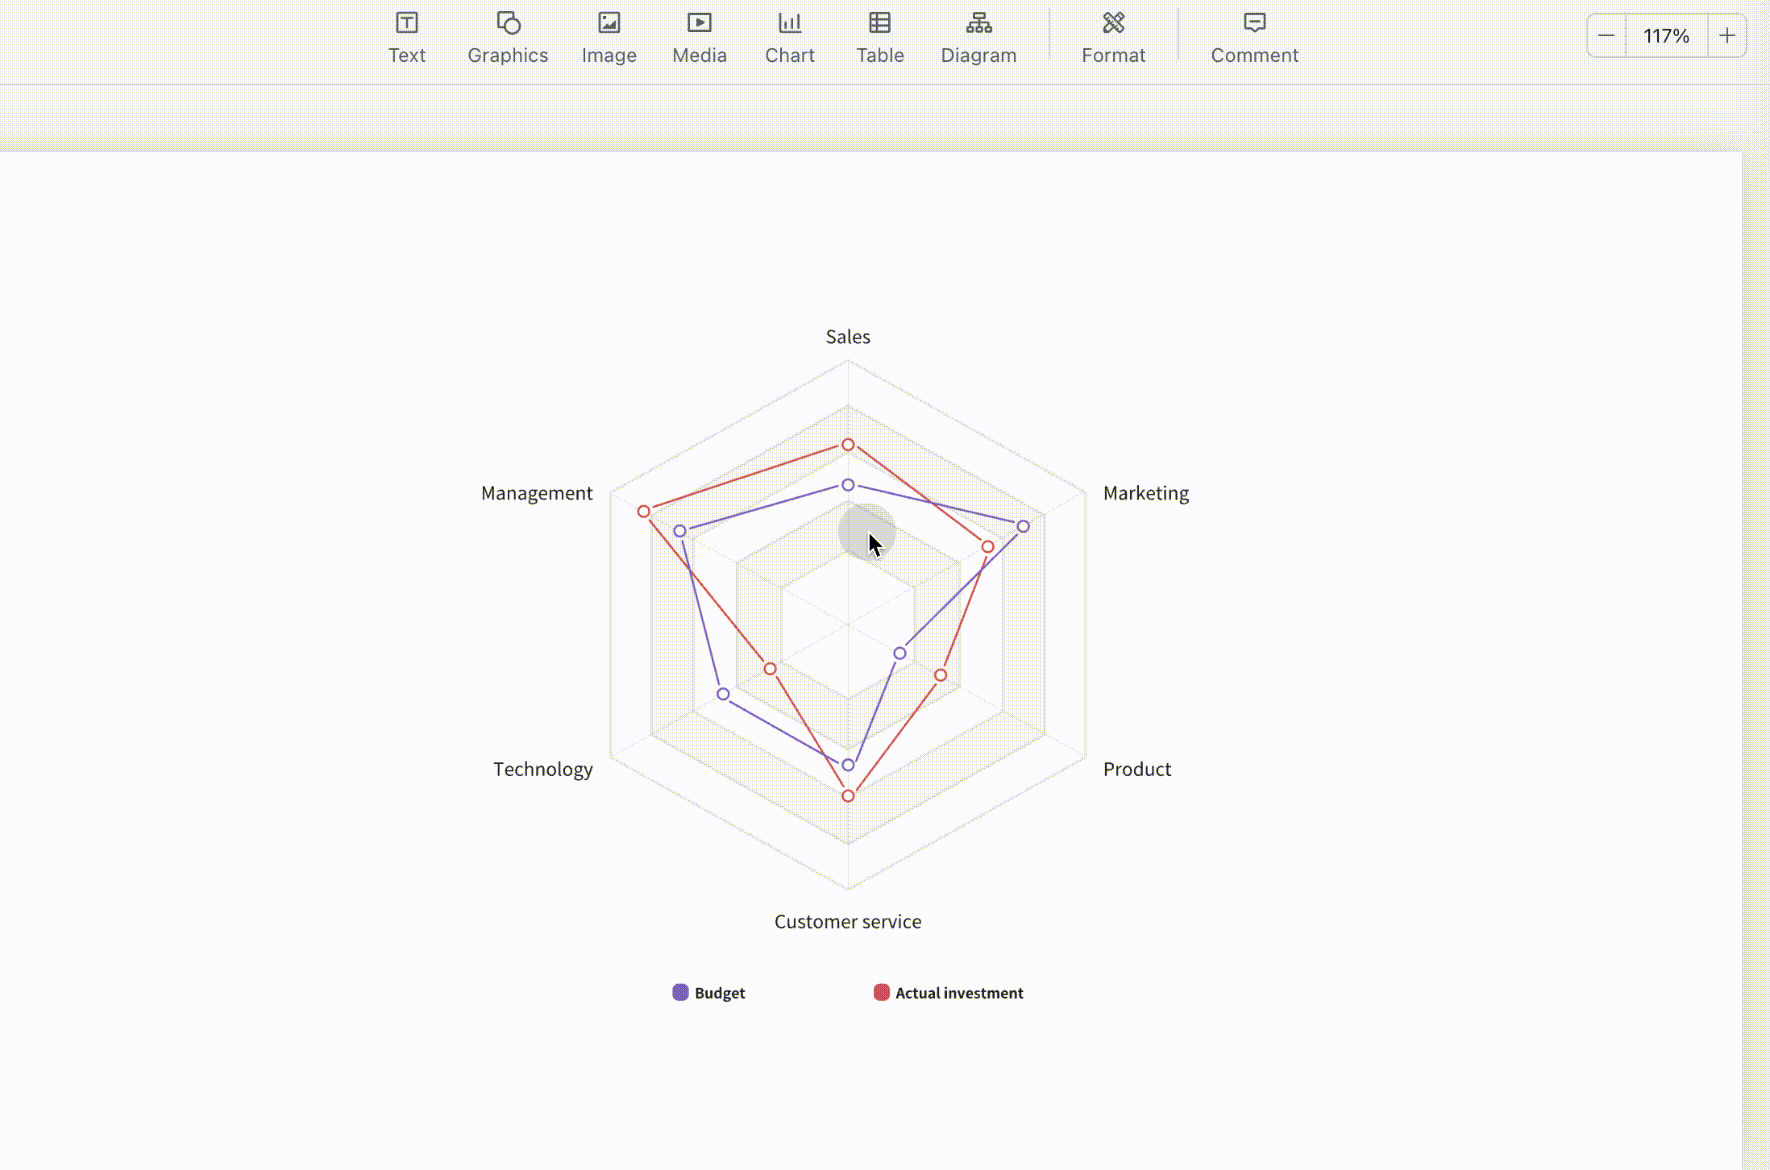The height and width of the screenshot is (1170, 1770).
Task: Click the purple Management data point
Action: (680, 531)
